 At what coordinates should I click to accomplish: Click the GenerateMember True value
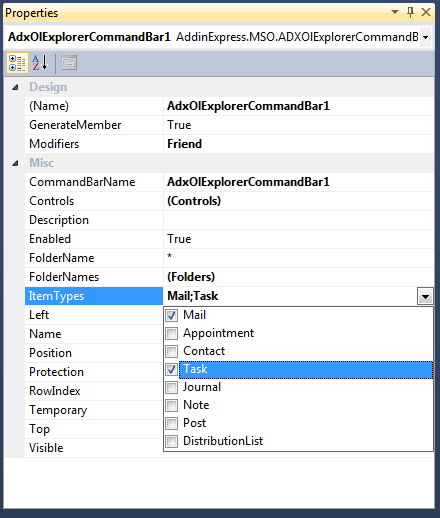[x=299, y=125]
